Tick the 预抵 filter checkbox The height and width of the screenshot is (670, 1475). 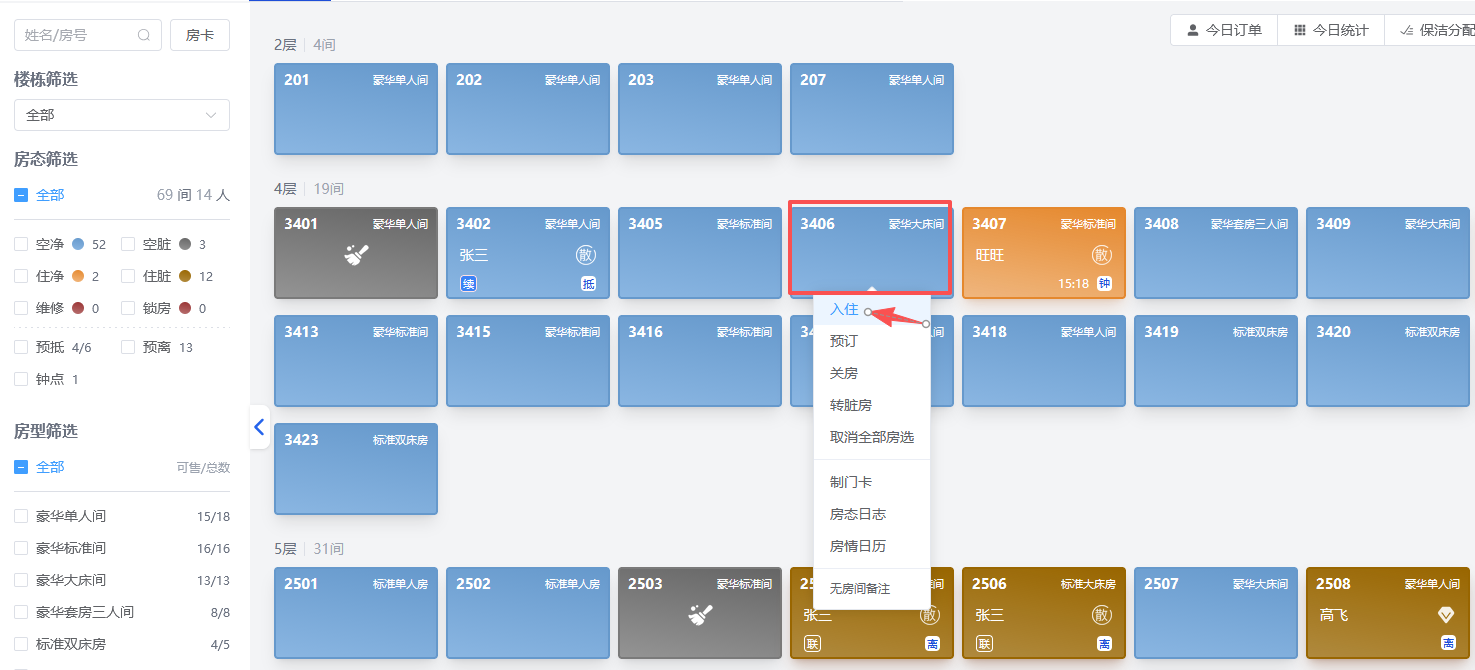pyautogui.click(x=21, y=347)
